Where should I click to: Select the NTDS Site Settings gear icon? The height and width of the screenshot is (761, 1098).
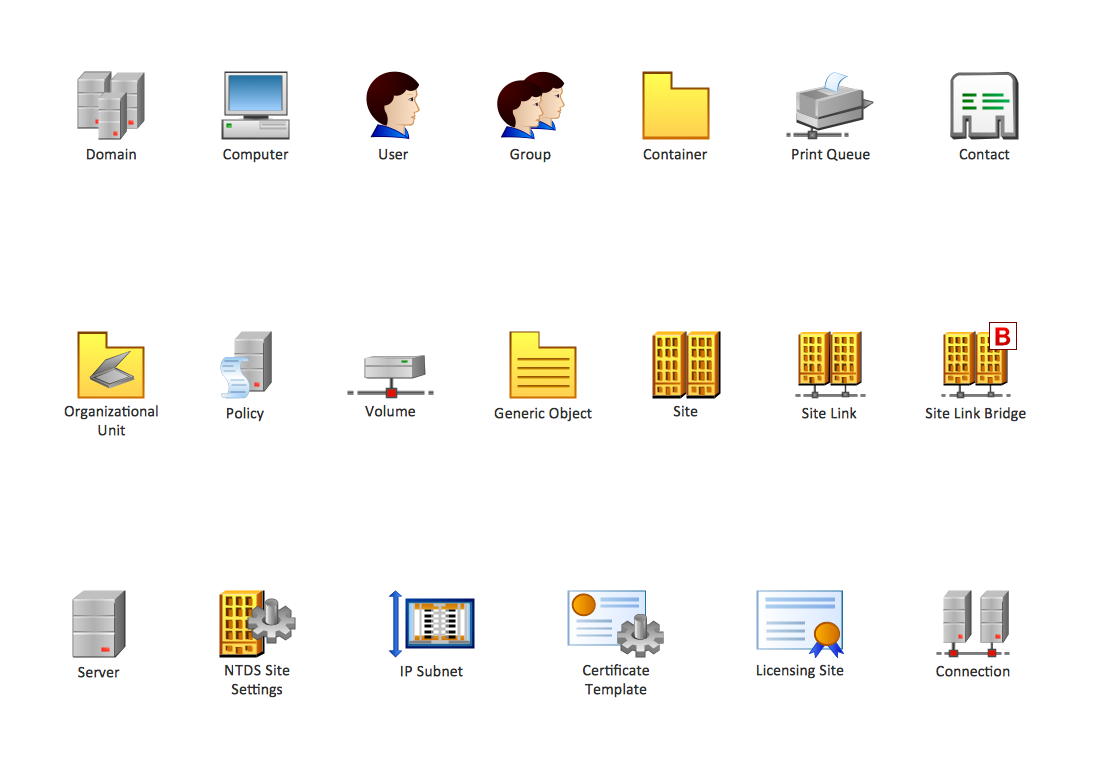point(257,623)
